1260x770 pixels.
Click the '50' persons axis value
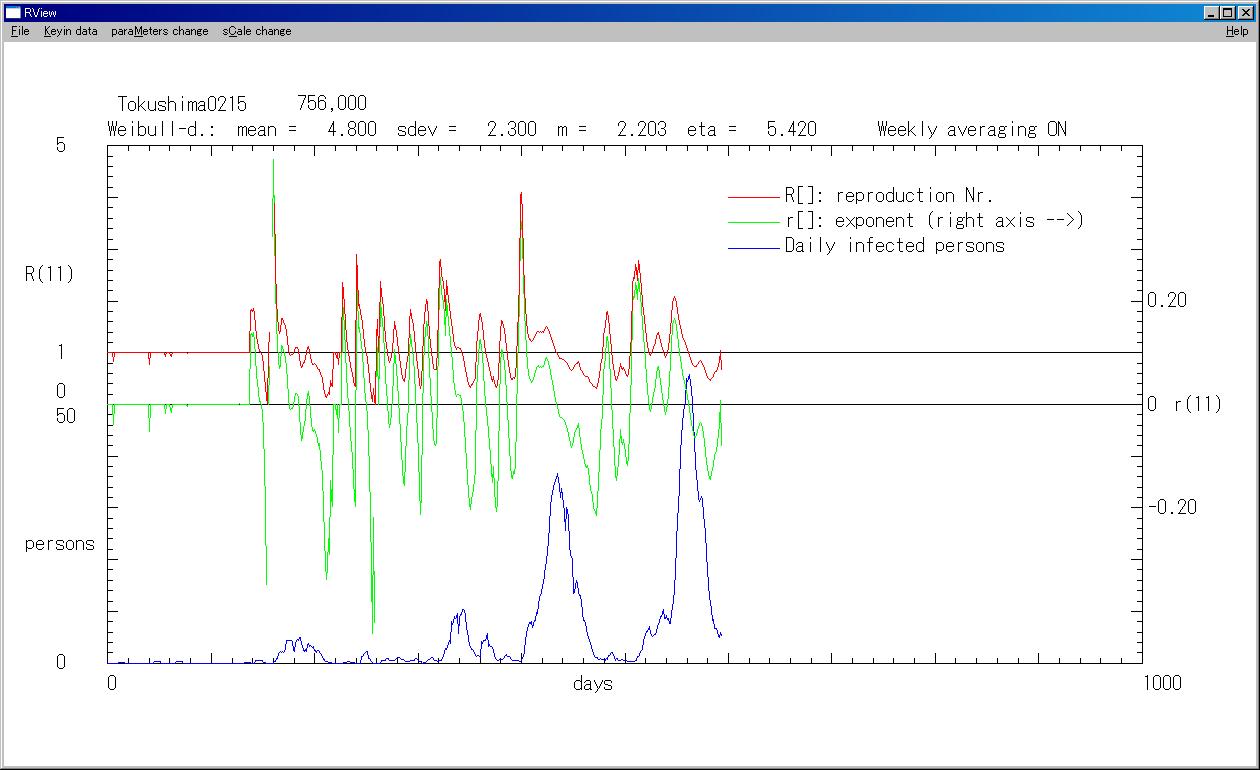point(65,416)
